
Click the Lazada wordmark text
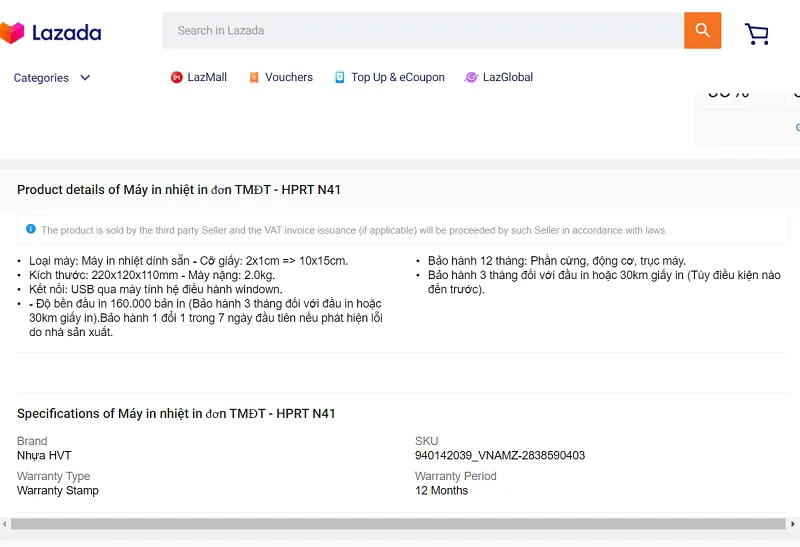click(67, 33)
